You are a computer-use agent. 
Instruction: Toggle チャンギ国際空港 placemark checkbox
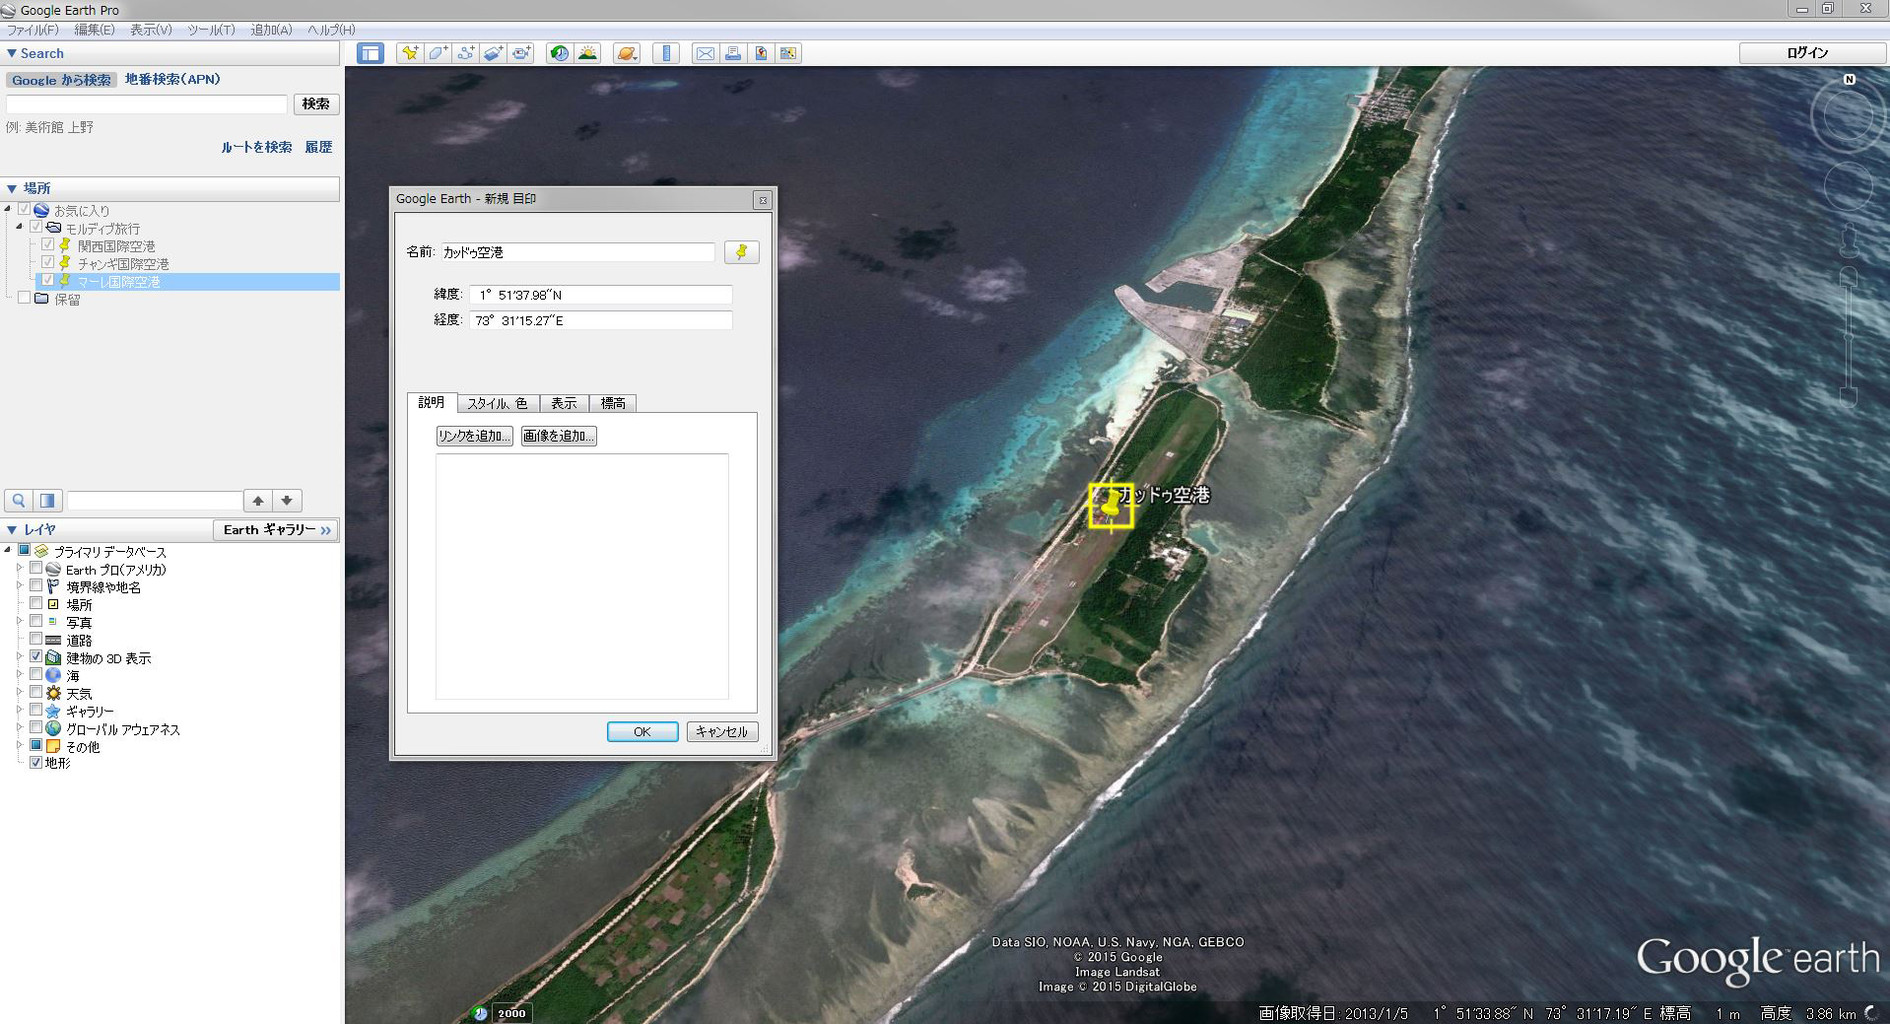click(x=48, y=263)
